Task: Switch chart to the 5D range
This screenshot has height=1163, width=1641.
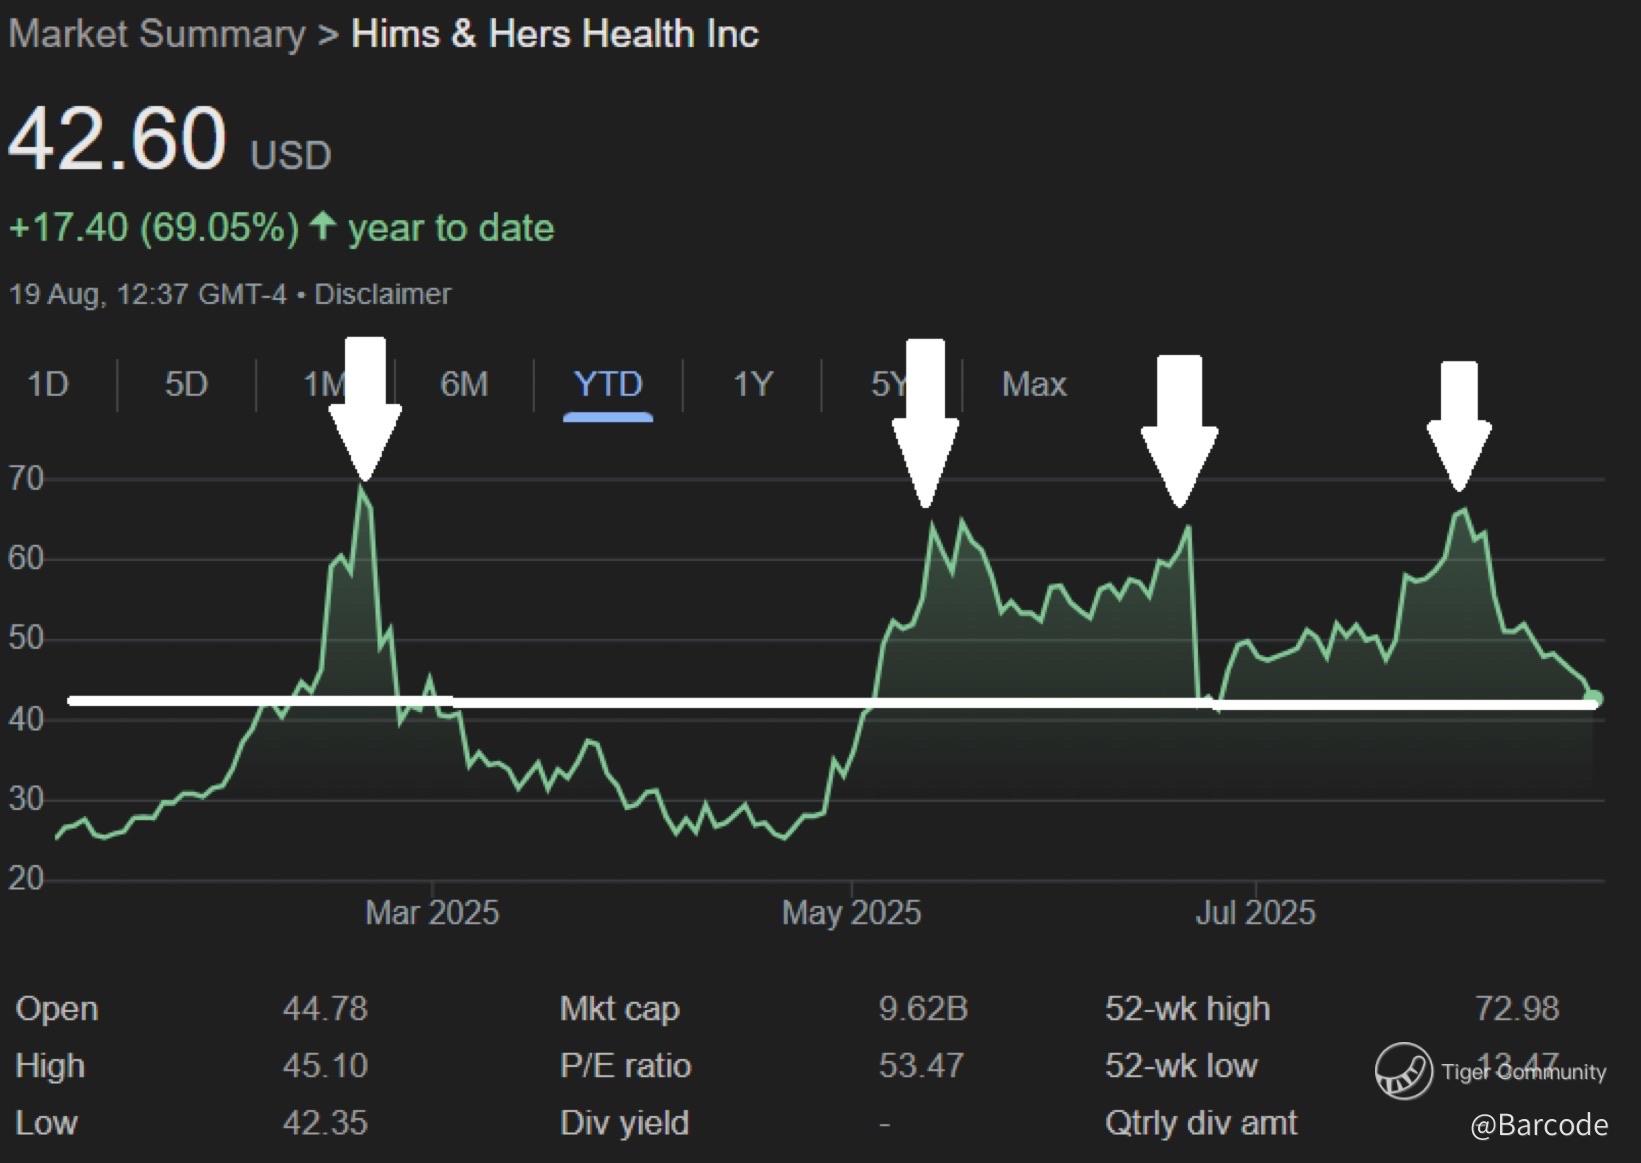Action: [x=186, y=384]
